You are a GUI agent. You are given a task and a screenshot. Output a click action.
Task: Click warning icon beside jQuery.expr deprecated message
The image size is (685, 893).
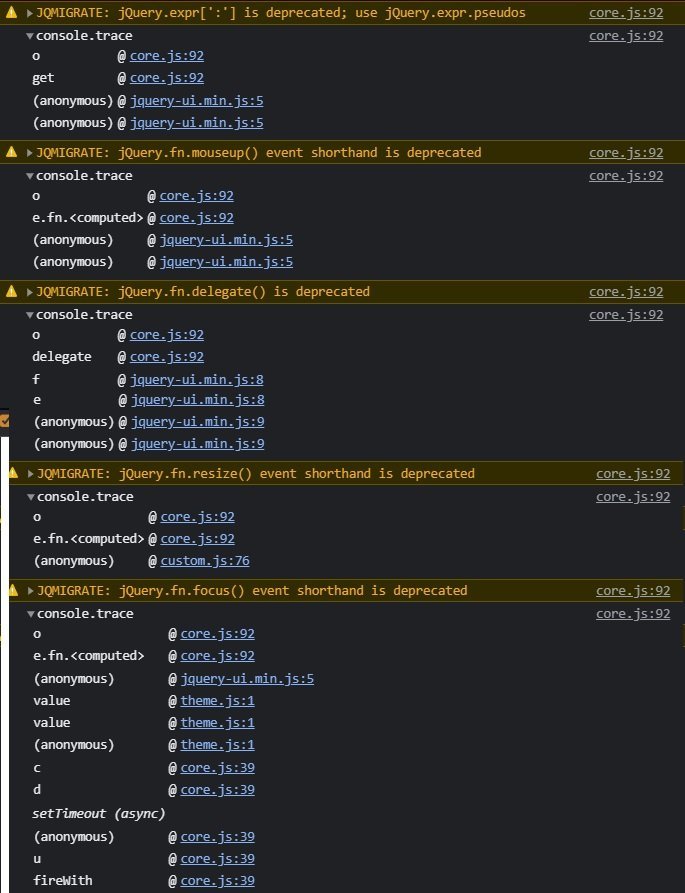click(x=11, y=13)
